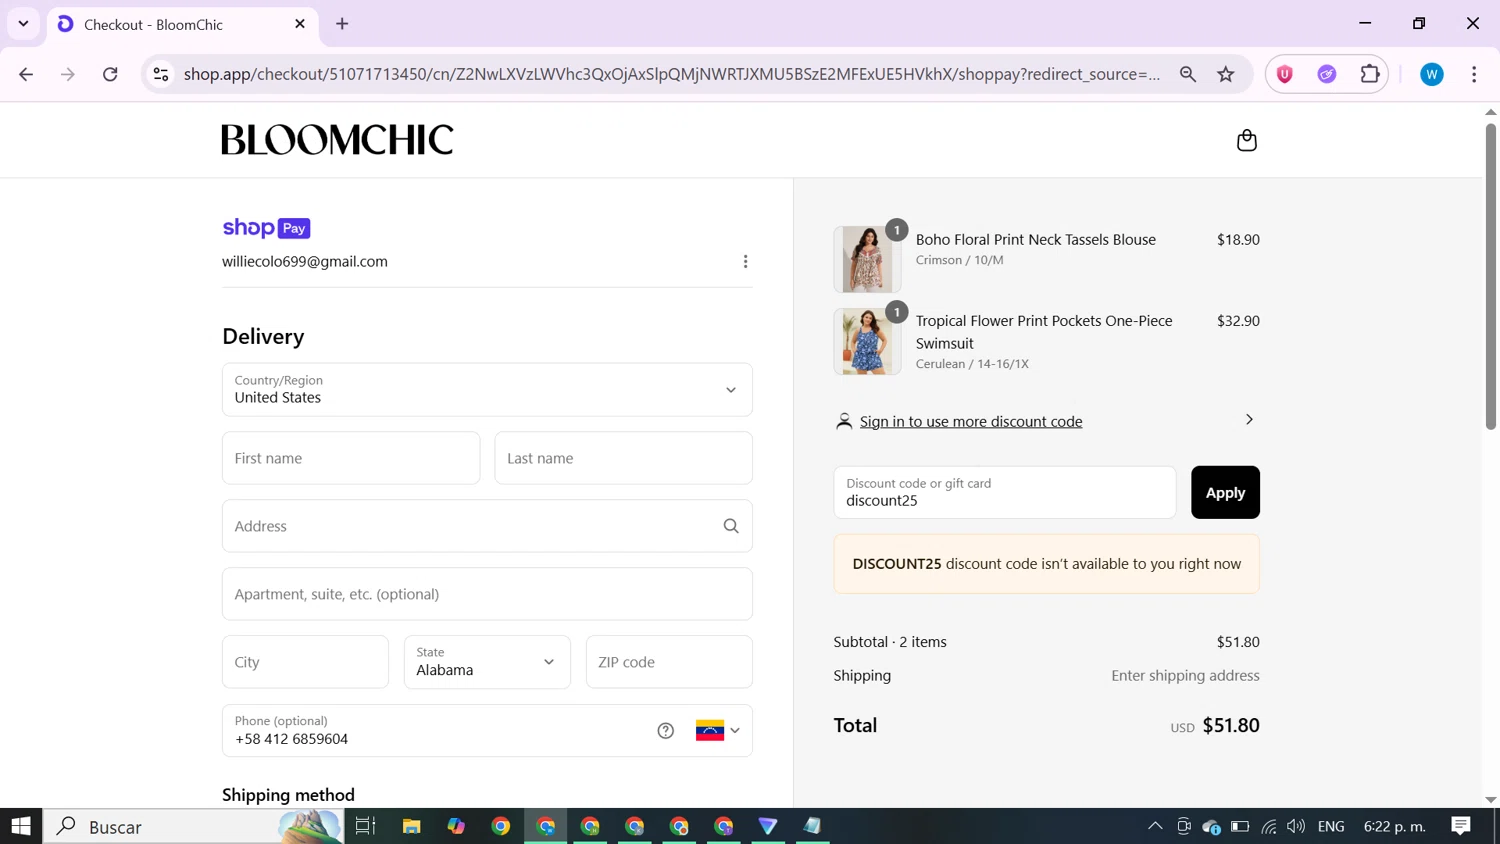Screen dimensions: 1500x844
Task: Click the clock showing 6:22 p. m.
Action: [1395, 826]
